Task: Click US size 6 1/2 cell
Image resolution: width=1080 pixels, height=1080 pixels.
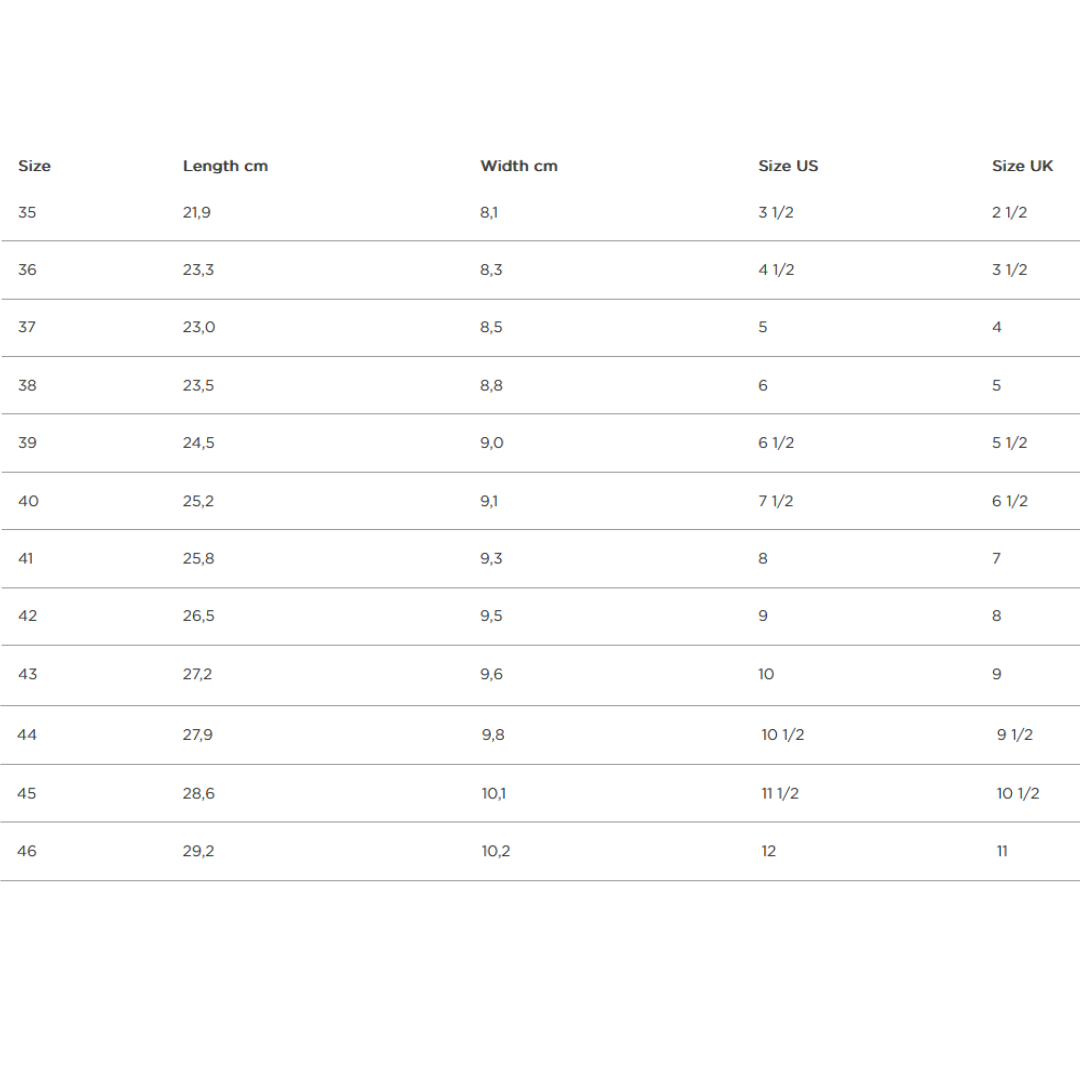Action: (x=776, y=443)
